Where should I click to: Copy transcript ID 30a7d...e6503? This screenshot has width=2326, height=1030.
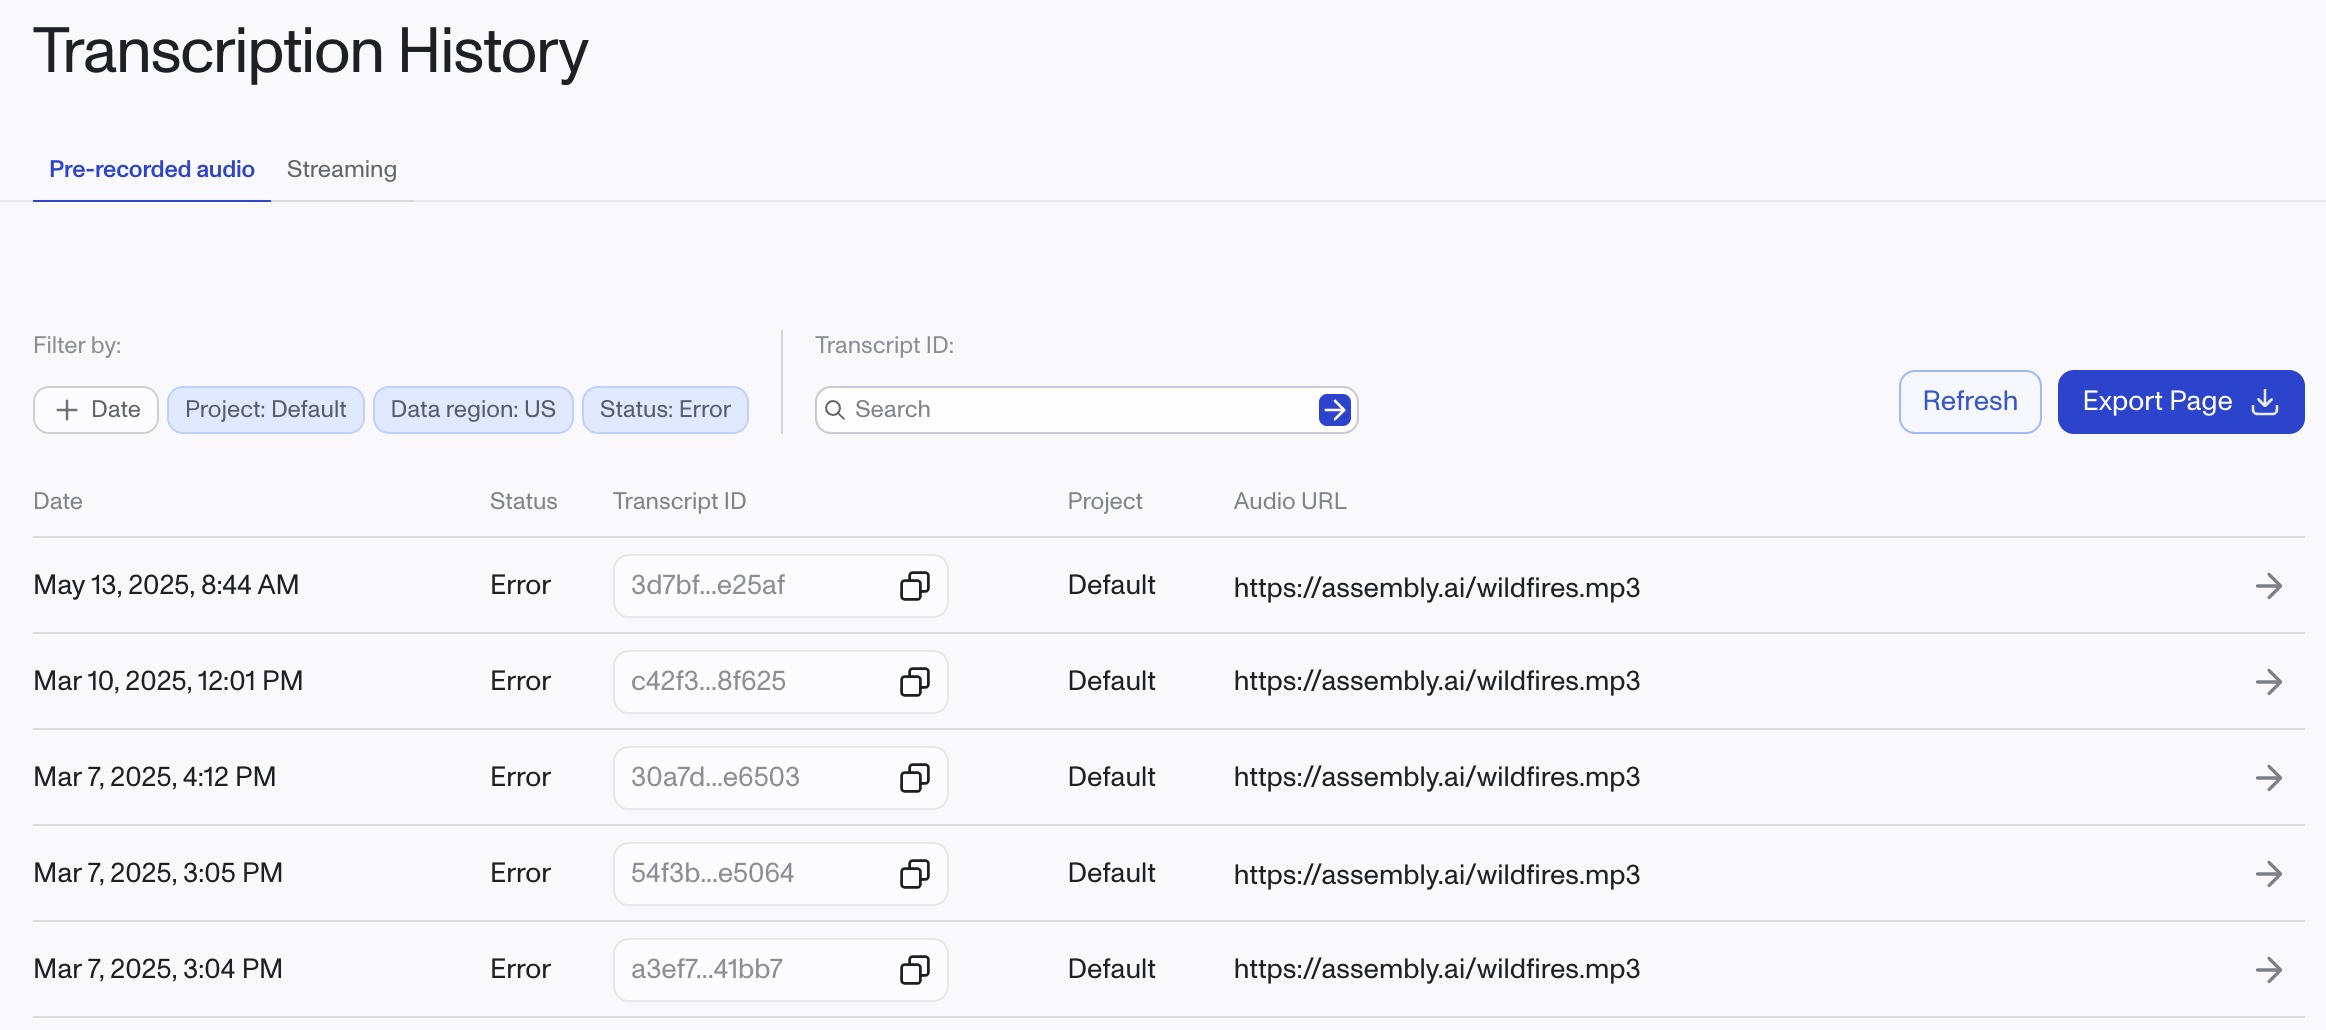pos(914,778)
